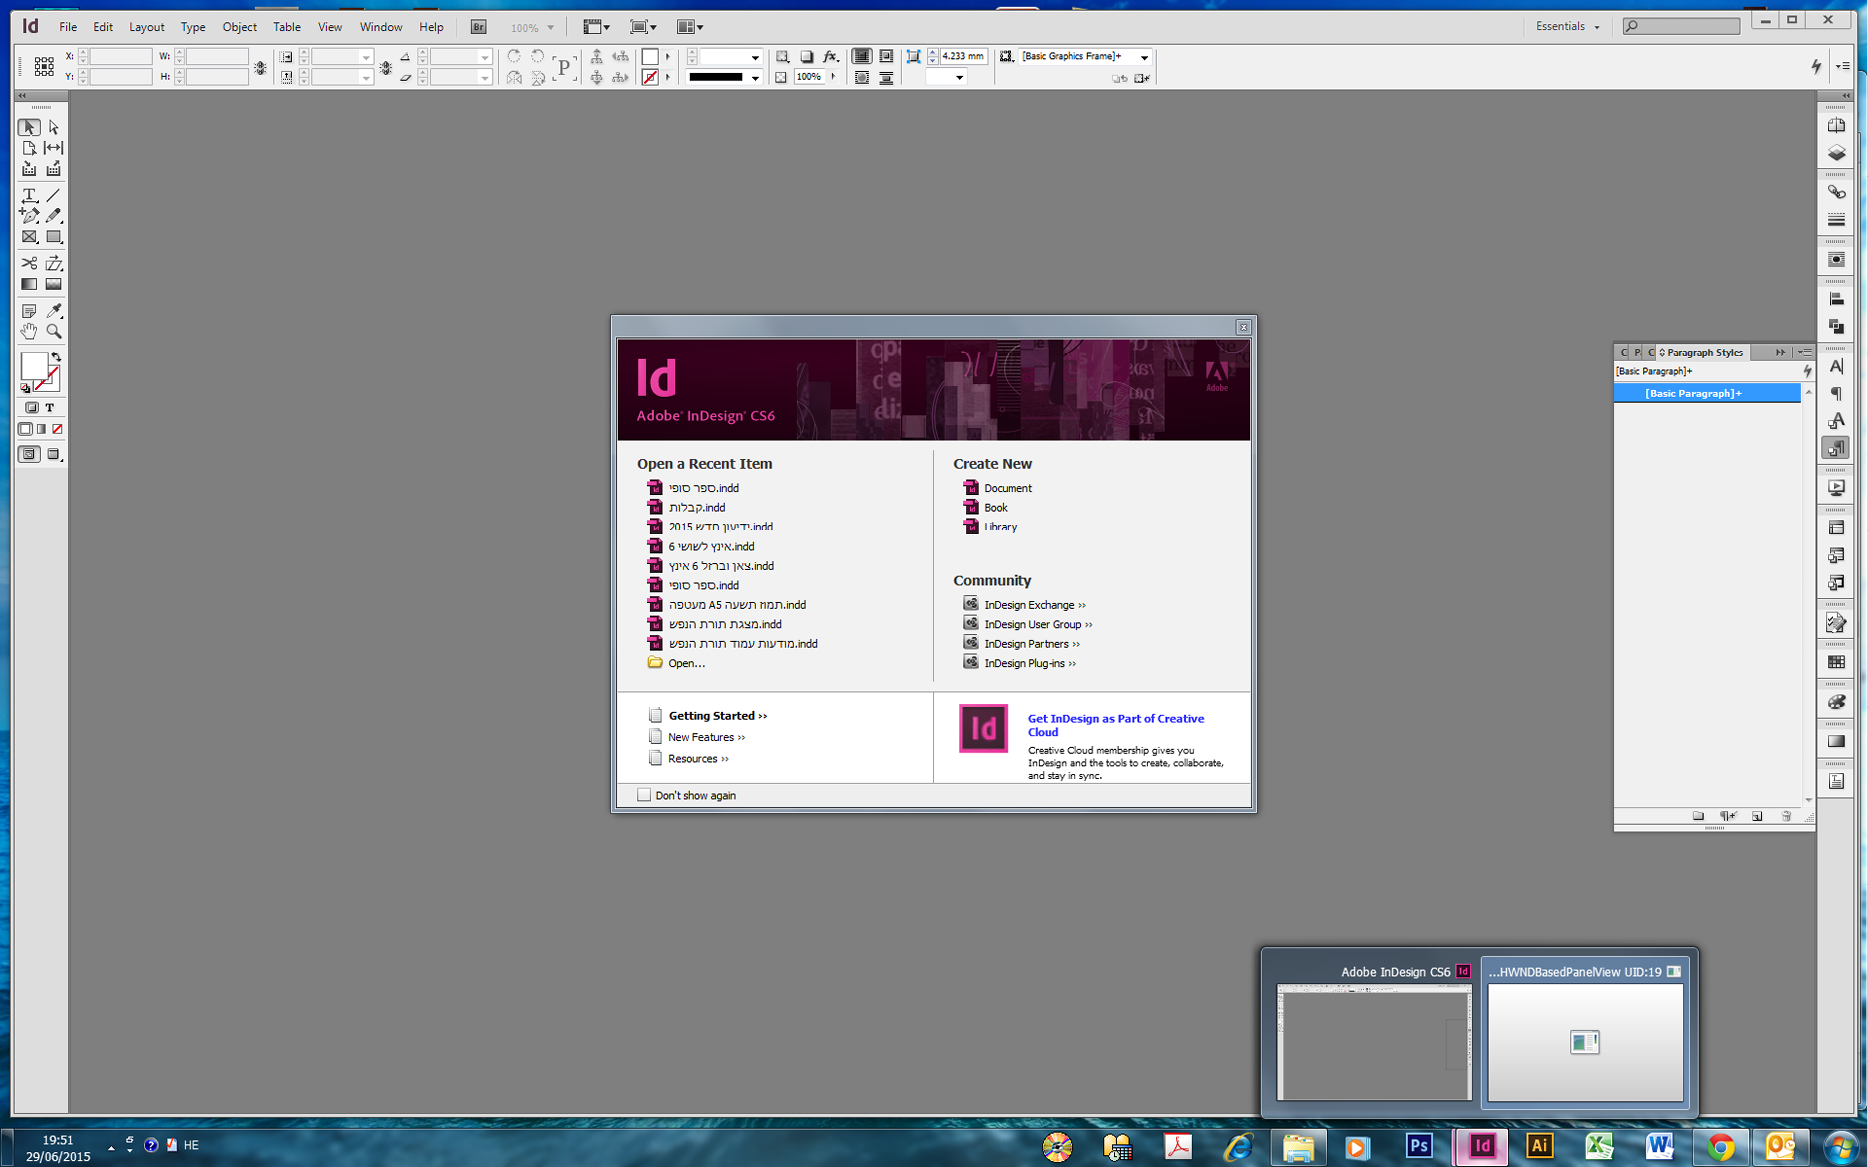The height and width of the screenshot is (1167, 1868).
Task: Click the Fill color box in toolbox
Action: point(33,366)
